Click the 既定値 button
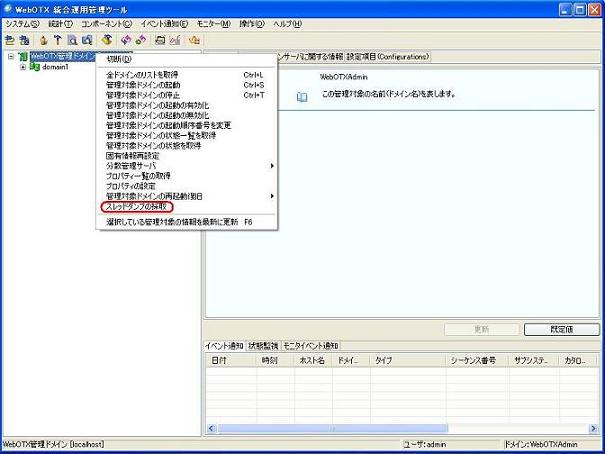Viewport: 605px width, 454px height. coord(561,329)
